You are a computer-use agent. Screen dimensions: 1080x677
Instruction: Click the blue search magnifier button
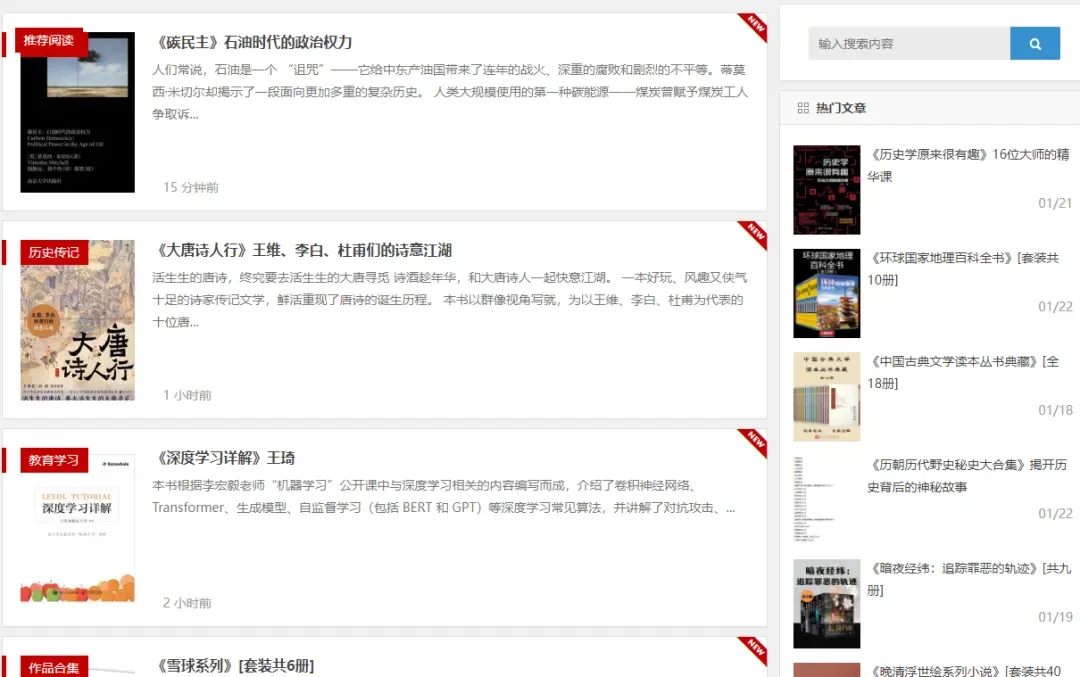(1035, 43)
